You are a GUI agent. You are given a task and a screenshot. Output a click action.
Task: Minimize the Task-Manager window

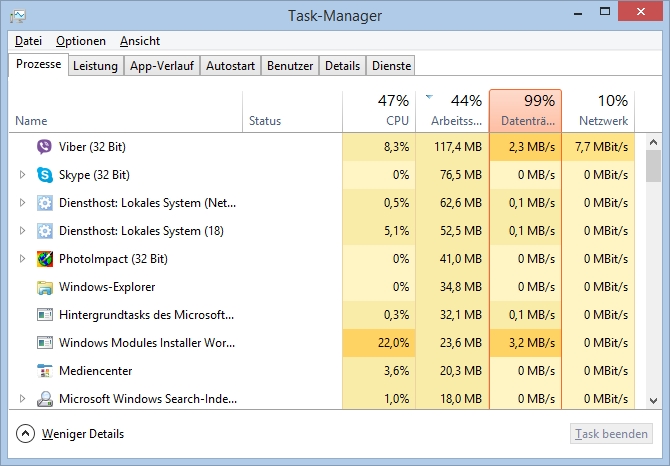578,13
